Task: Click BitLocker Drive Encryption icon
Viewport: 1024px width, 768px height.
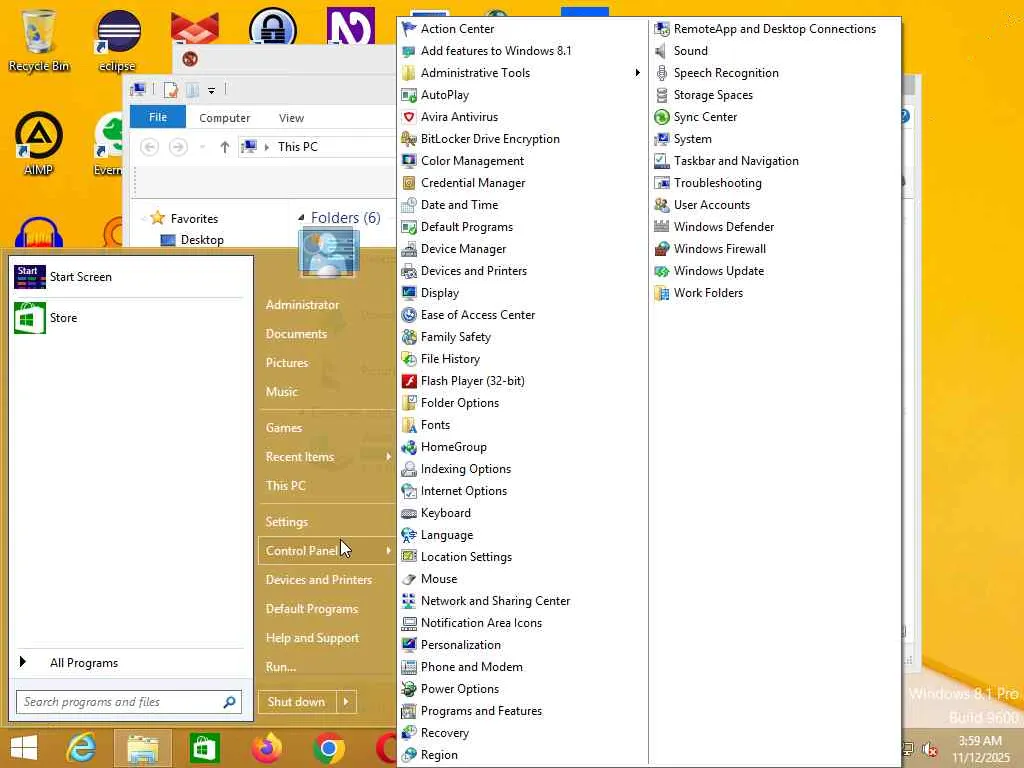Action: click(409, 139)
